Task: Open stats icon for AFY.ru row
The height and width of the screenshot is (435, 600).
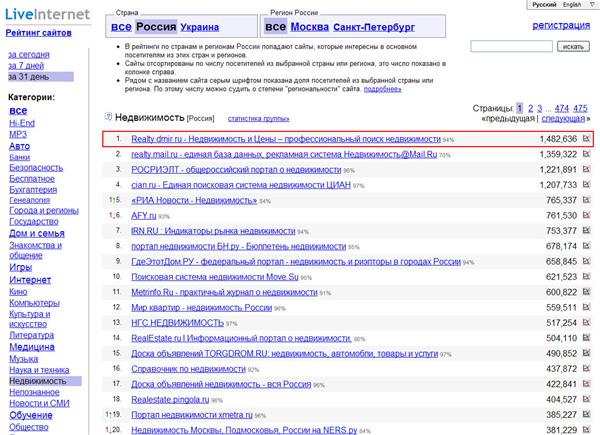Action: tap(586, 215)
